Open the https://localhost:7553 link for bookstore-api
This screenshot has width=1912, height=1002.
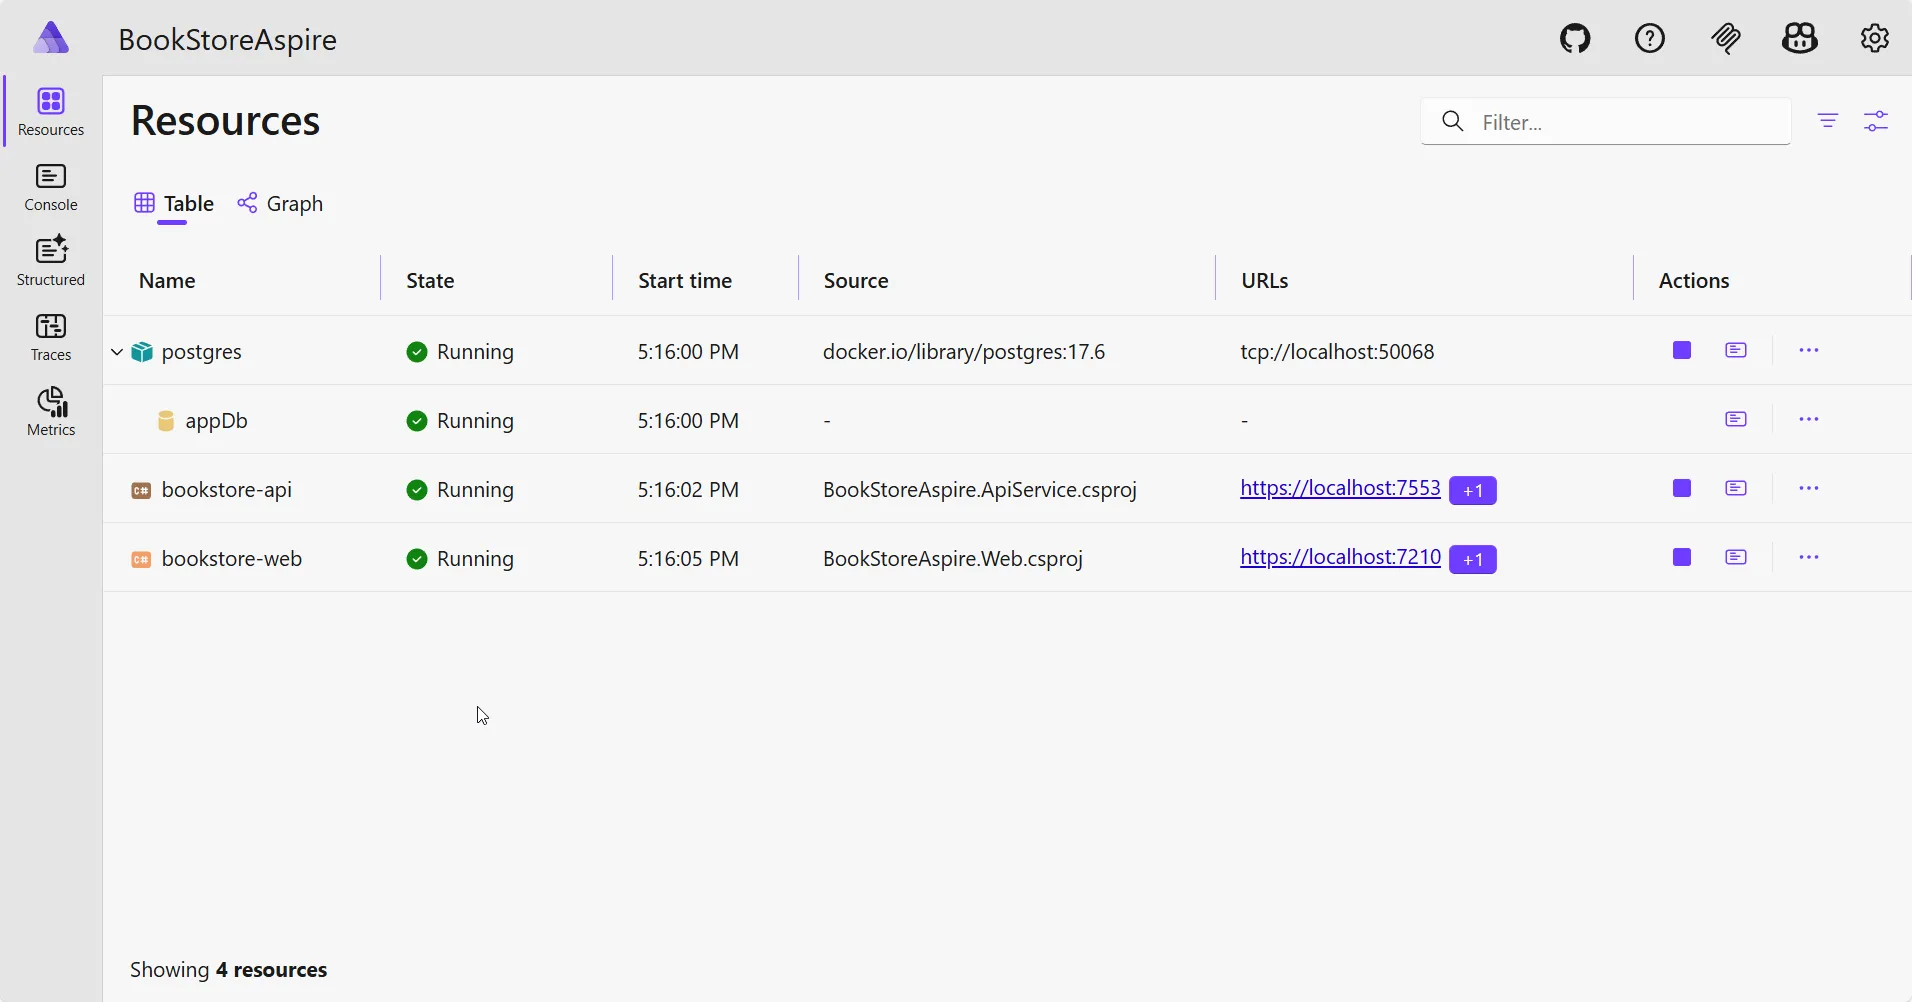coord(1341,489)
